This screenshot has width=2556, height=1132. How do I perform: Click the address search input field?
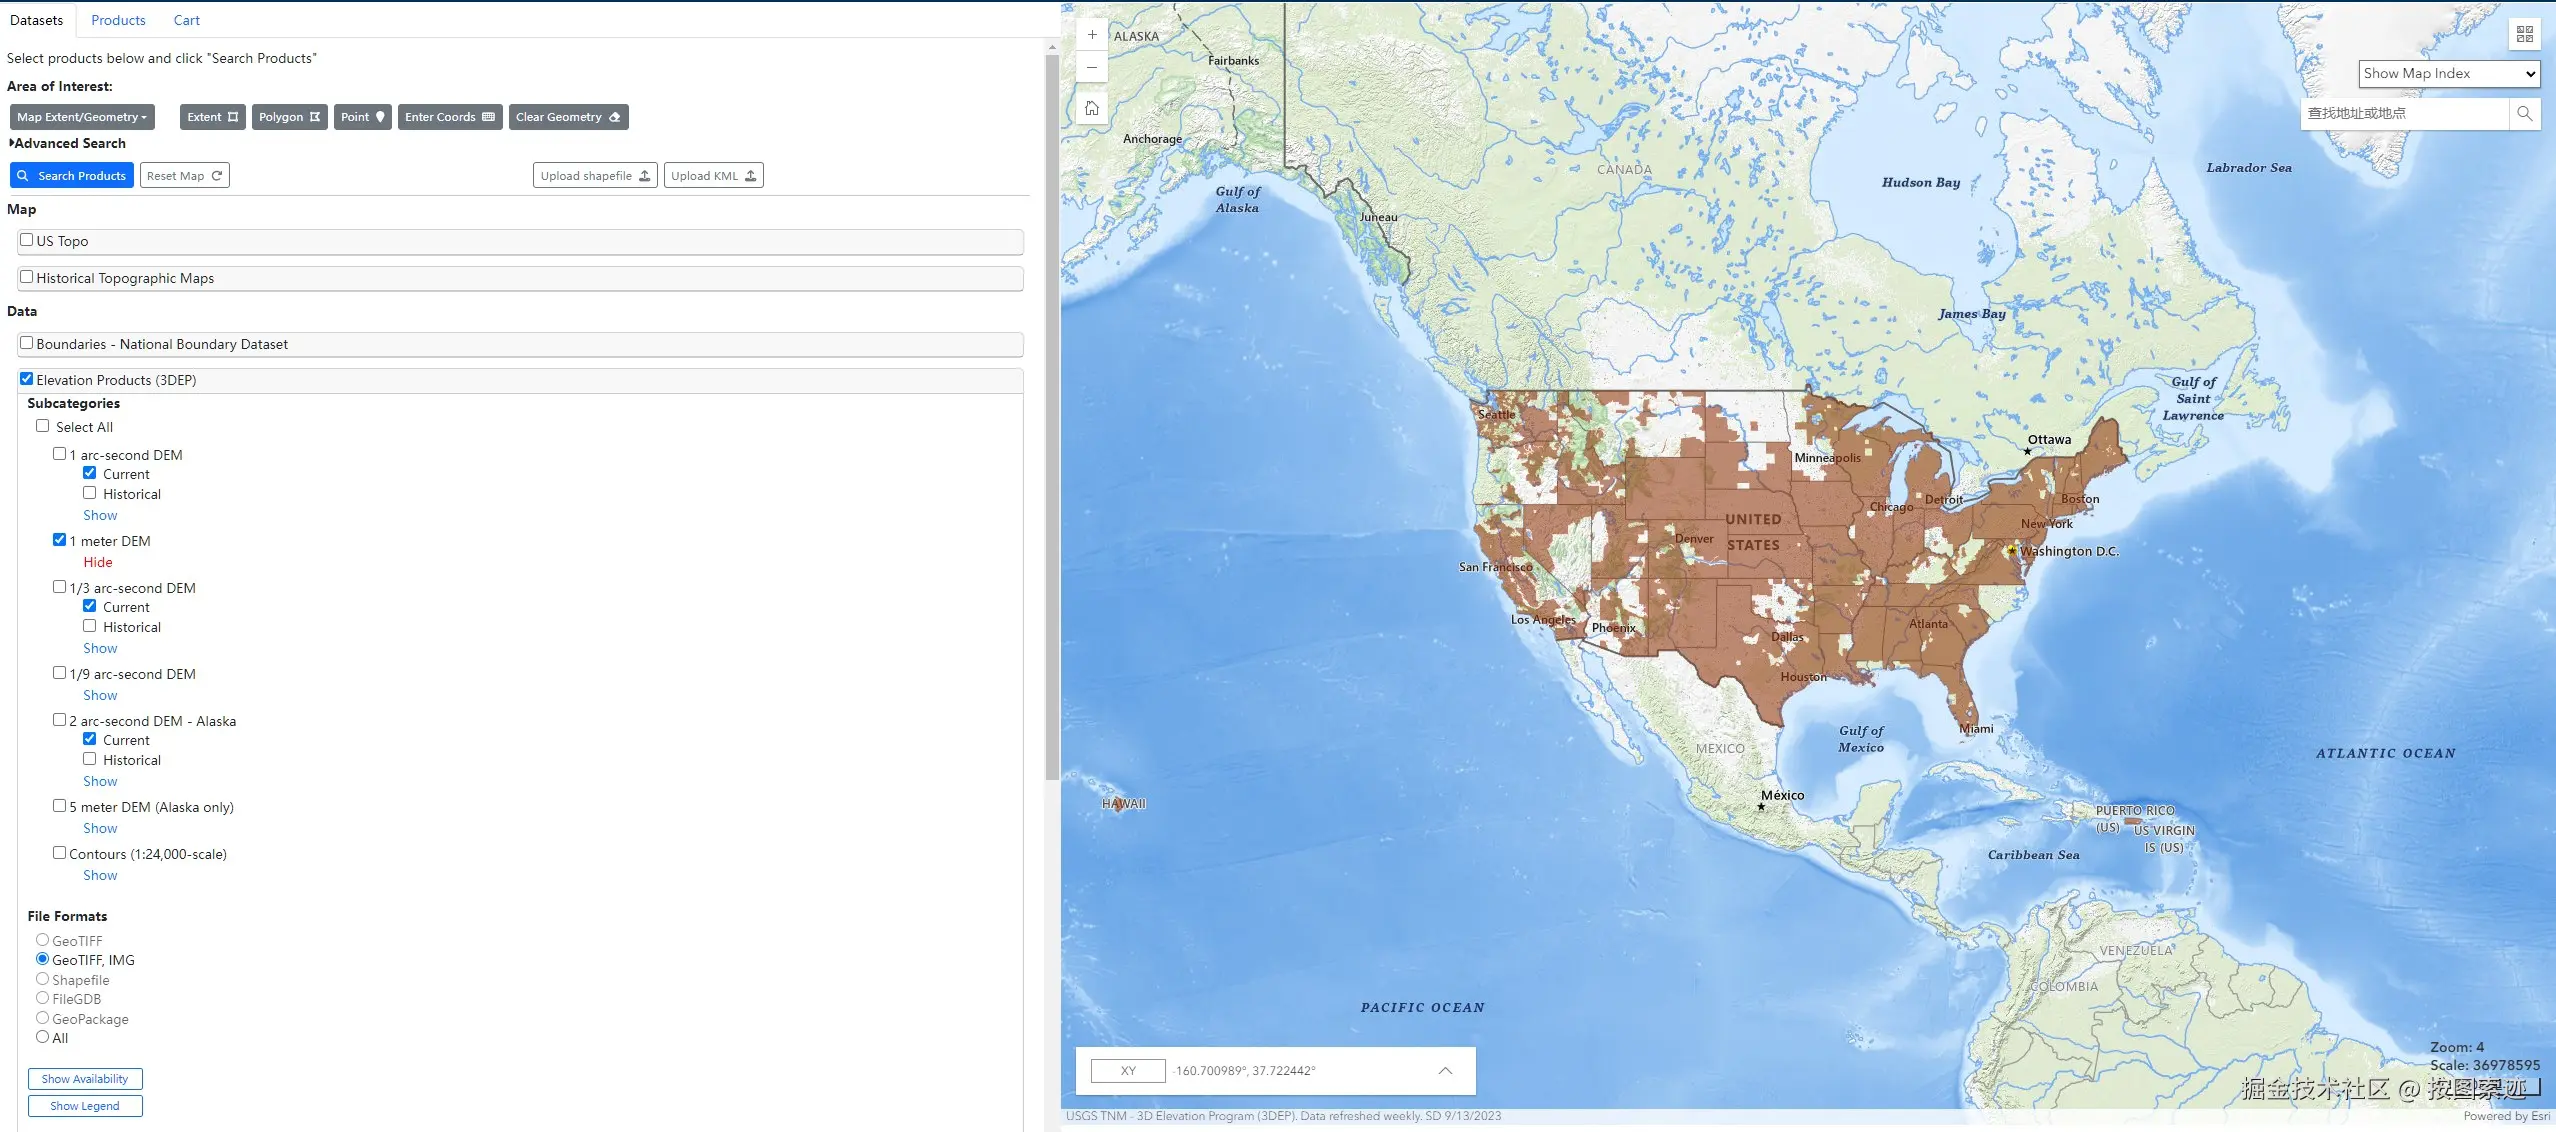pos(2404,114)
